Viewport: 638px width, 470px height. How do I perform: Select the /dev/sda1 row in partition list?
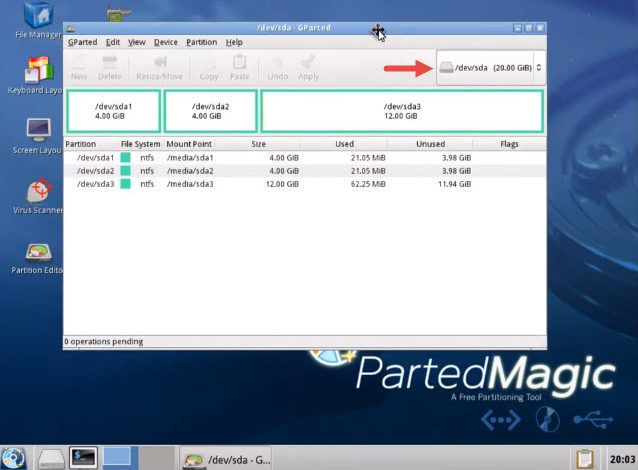(x=305, y=157)
